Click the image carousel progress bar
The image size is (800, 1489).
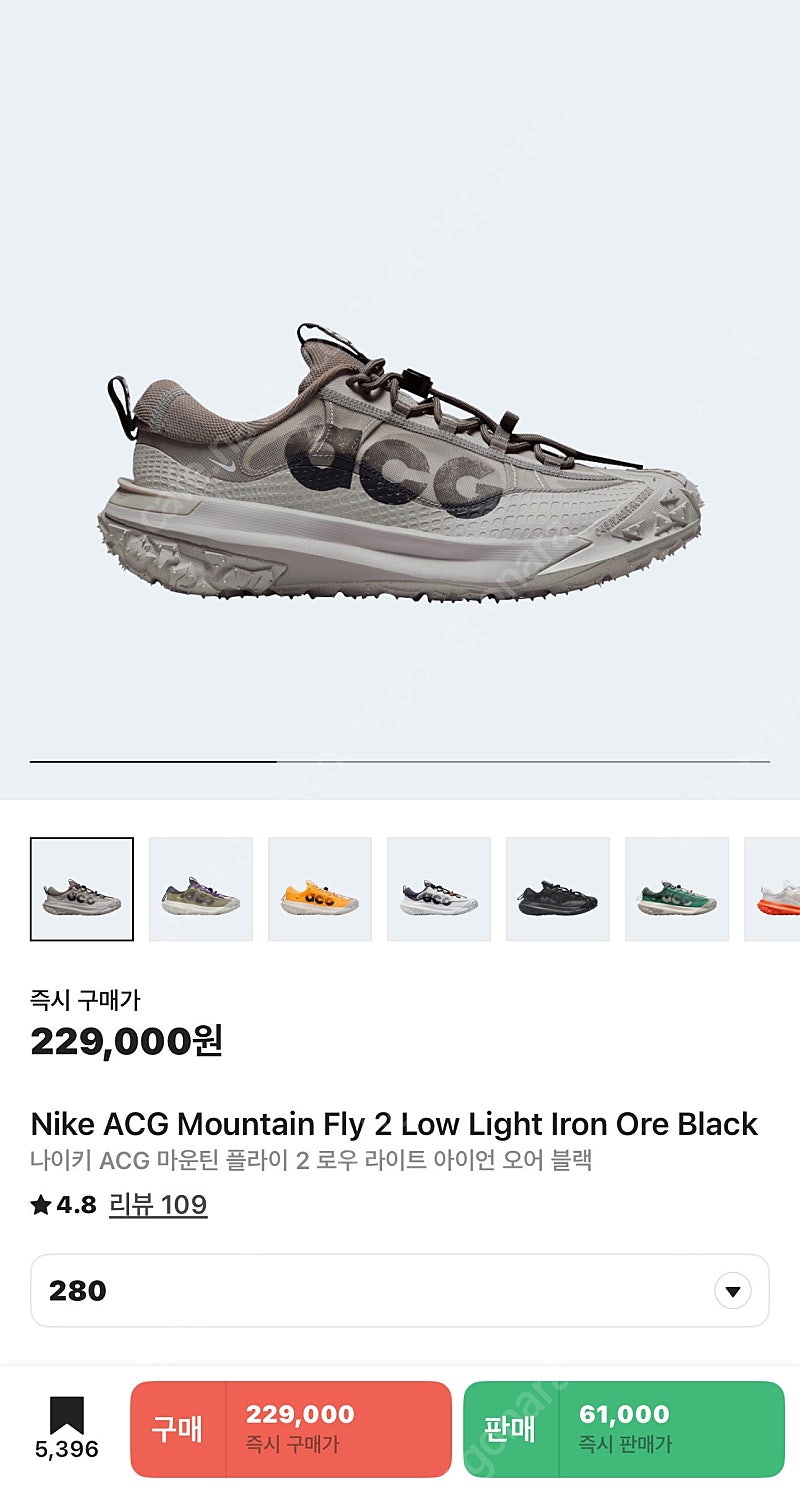tap(400, 762)
